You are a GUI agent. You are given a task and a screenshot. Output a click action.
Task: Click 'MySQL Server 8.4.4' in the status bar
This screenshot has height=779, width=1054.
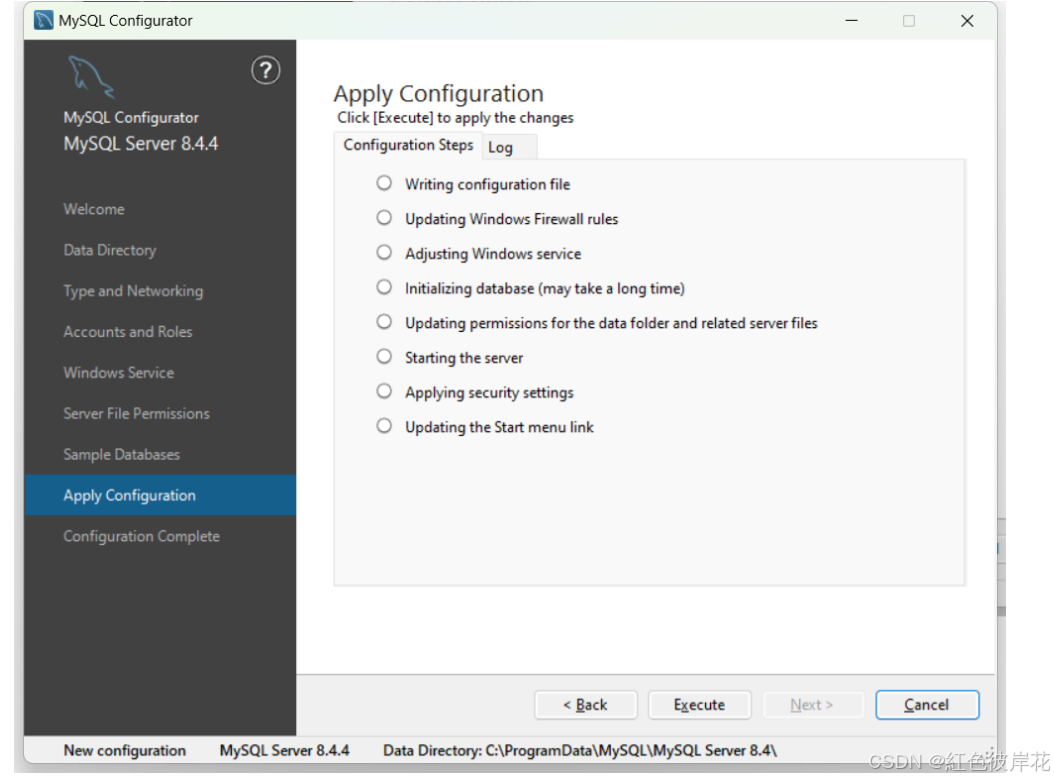tap(284, 751)
